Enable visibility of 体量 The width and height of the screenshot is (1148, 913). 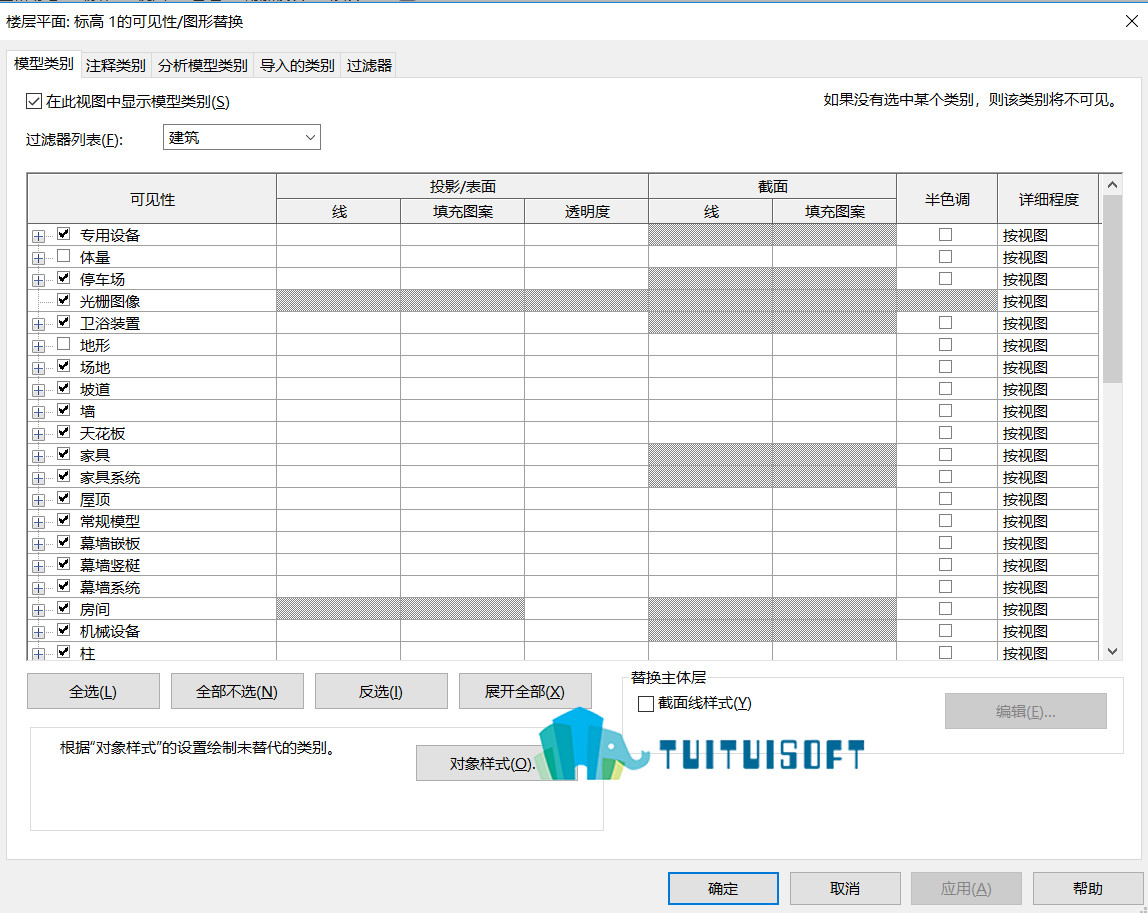click(64, 256)
